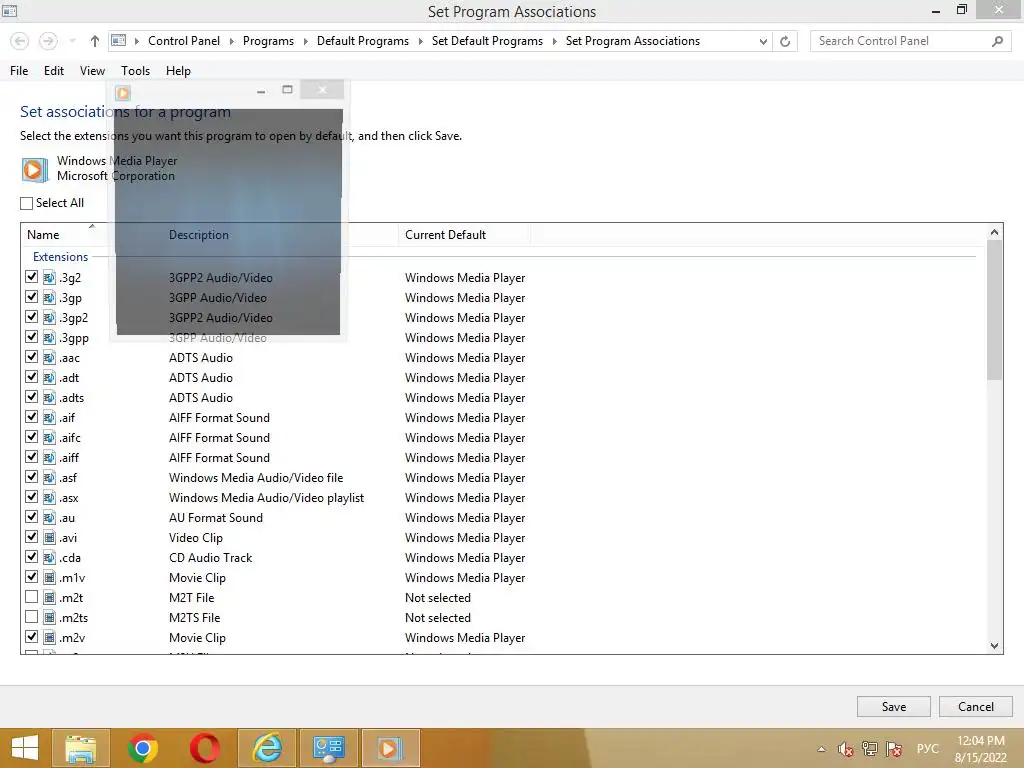Check the .m2ts extension checkbox
The image size is (1024, 768).
point(31,616)
